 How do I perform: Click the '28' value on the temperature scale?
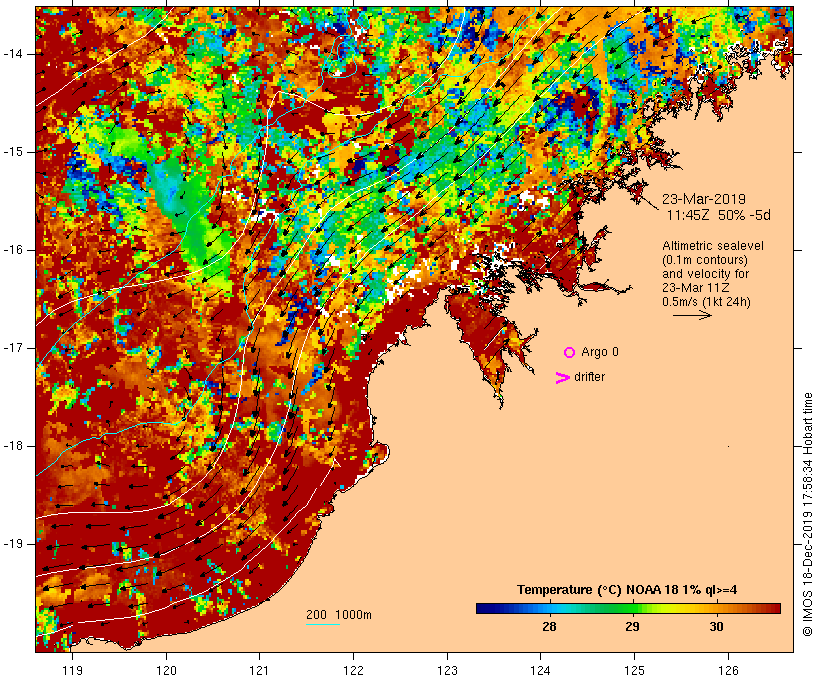[549, 627]
